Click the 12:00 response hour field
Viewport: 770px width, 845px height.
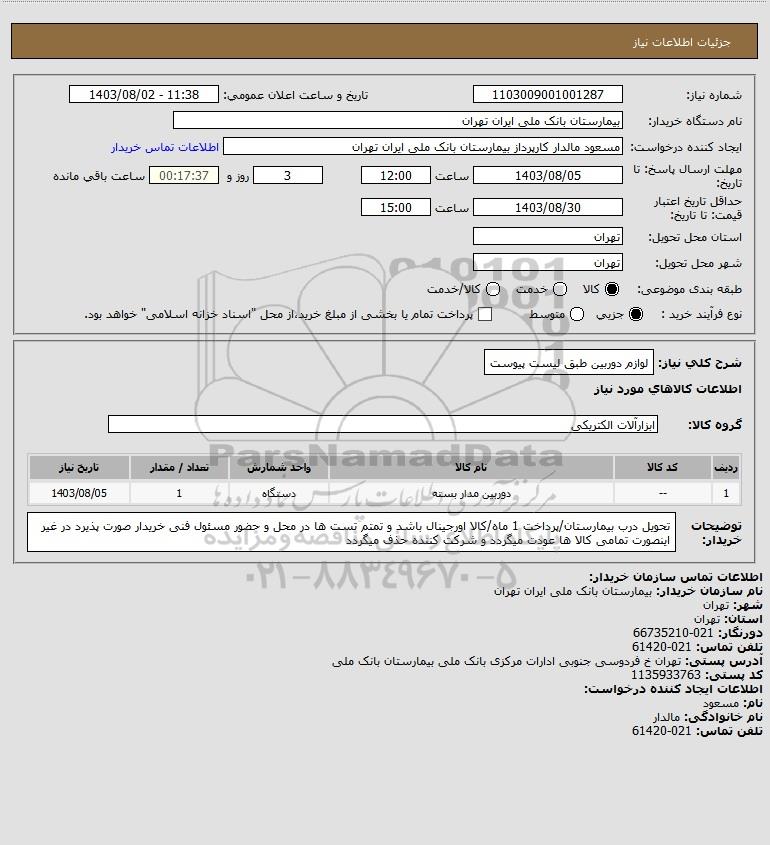click(x=396, y=175)
